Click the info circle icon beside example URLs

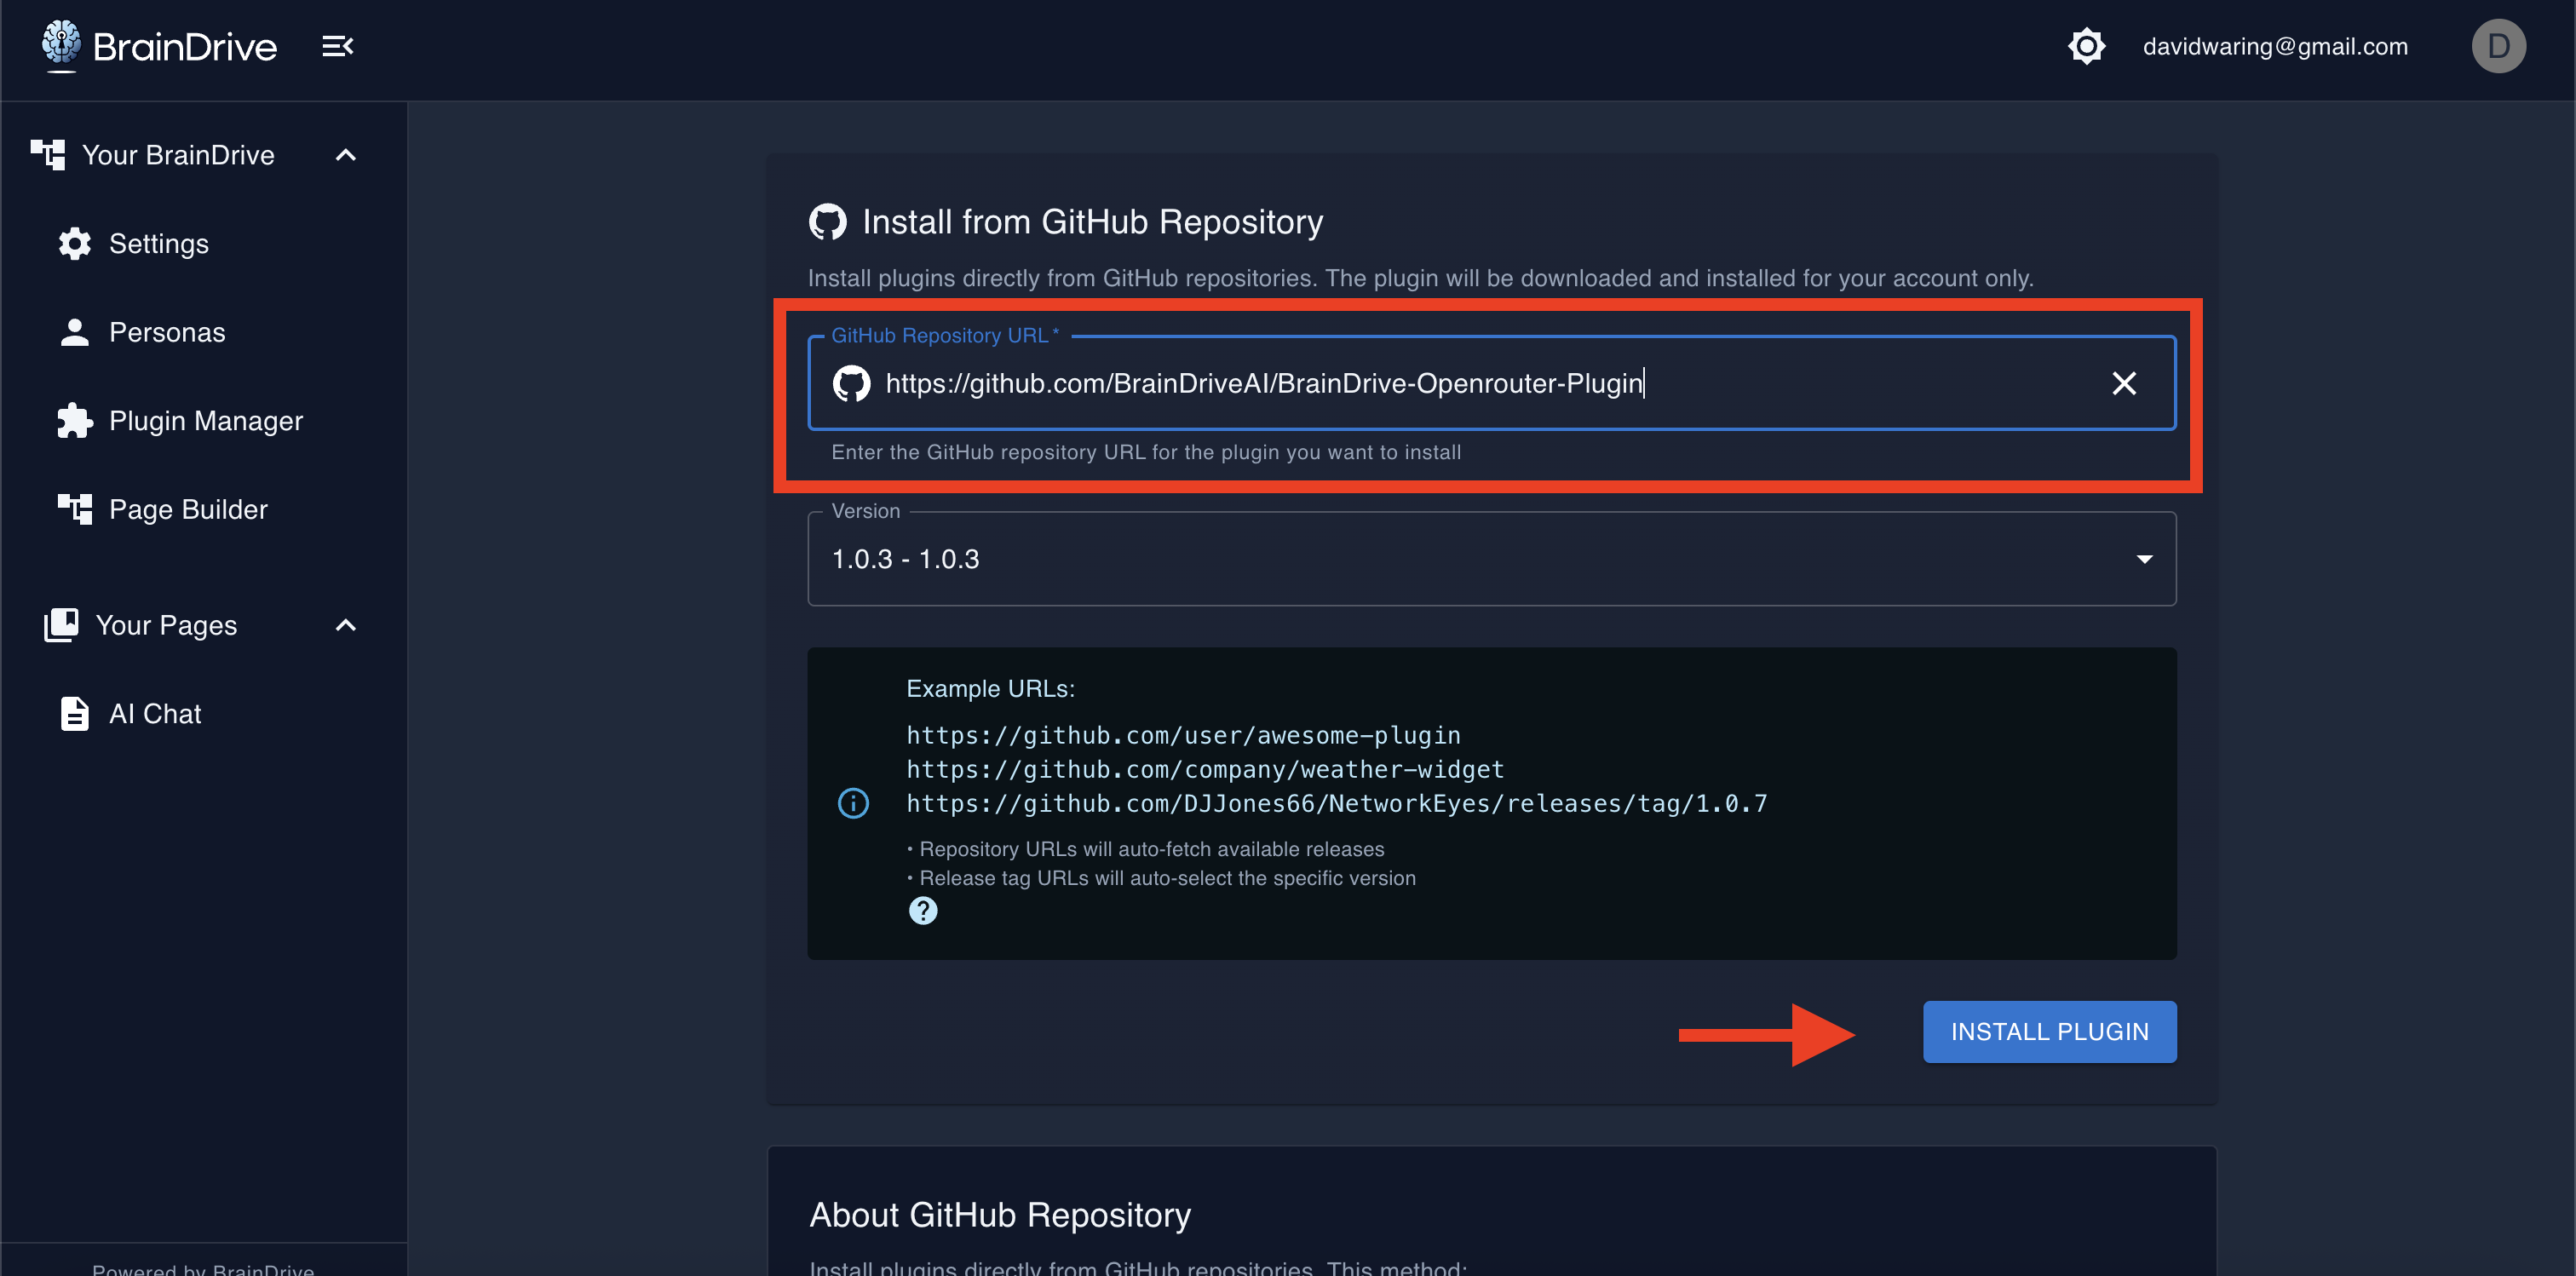[x=853, y=803]
